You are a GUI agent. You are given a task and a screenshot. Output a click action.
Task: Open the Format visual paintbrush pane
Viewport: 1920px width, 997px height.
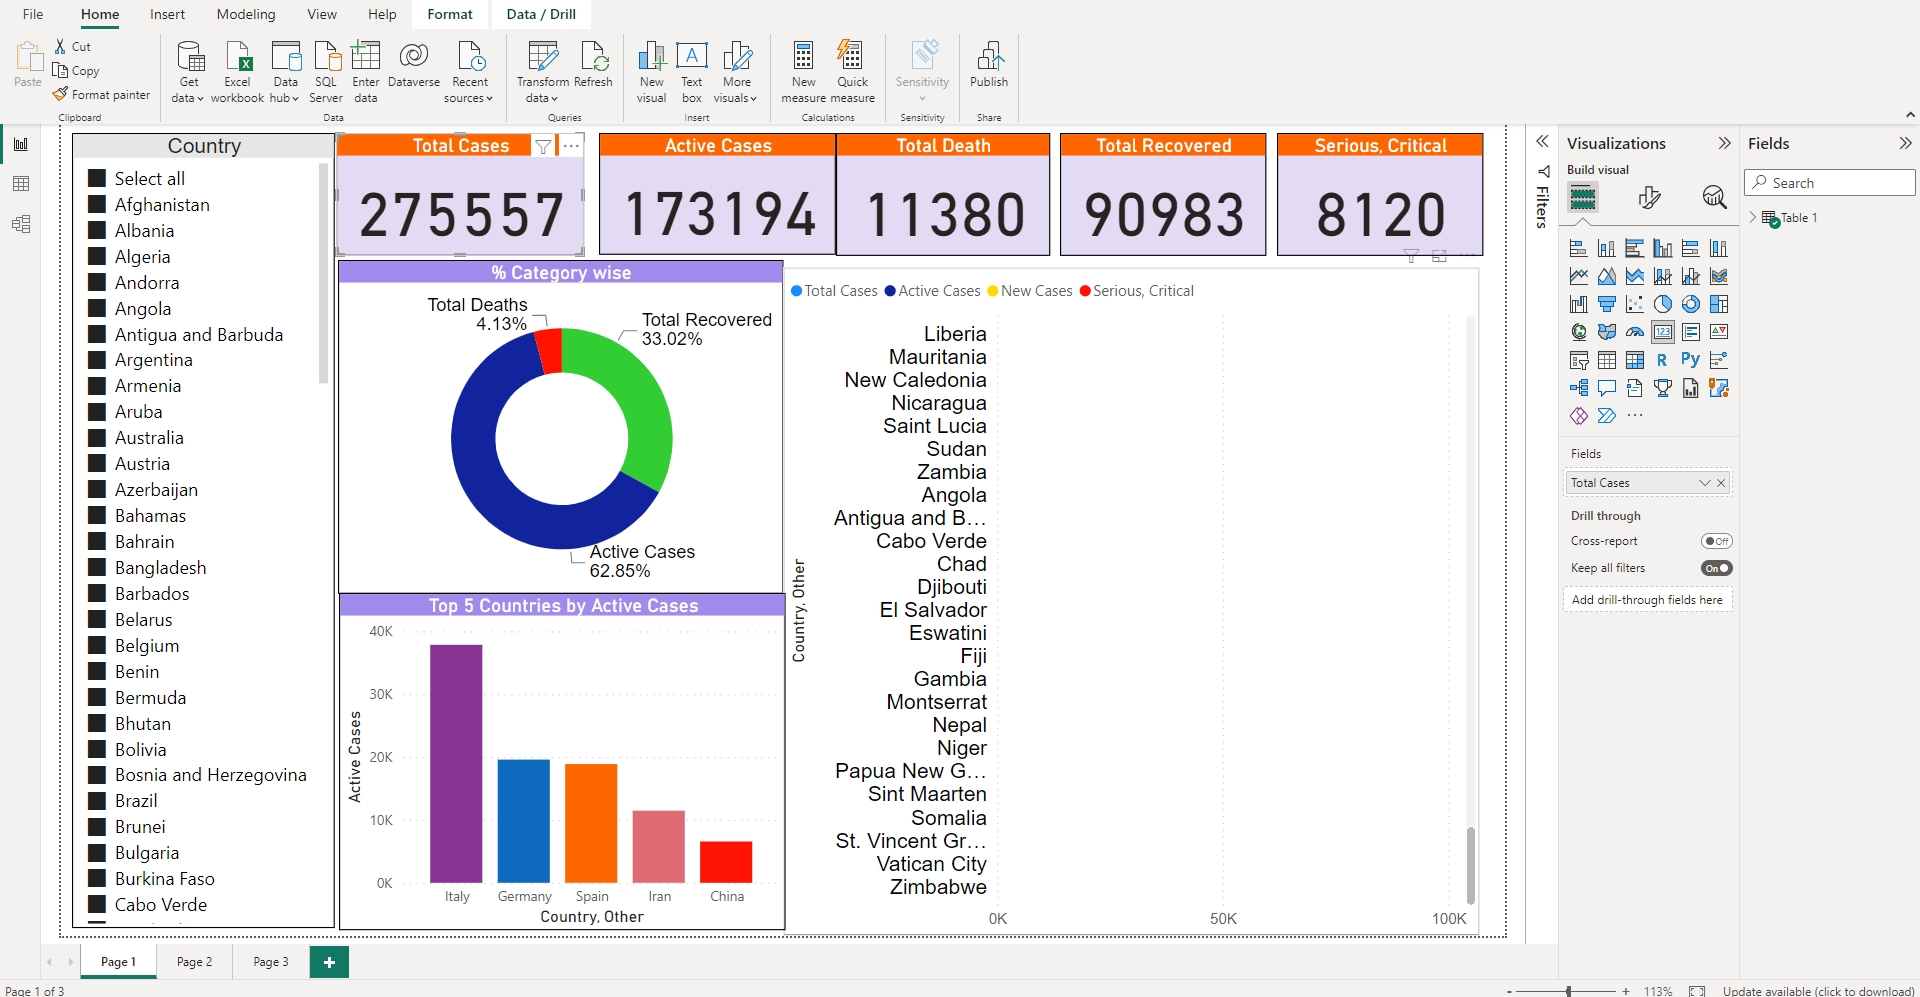(1650, 198)
